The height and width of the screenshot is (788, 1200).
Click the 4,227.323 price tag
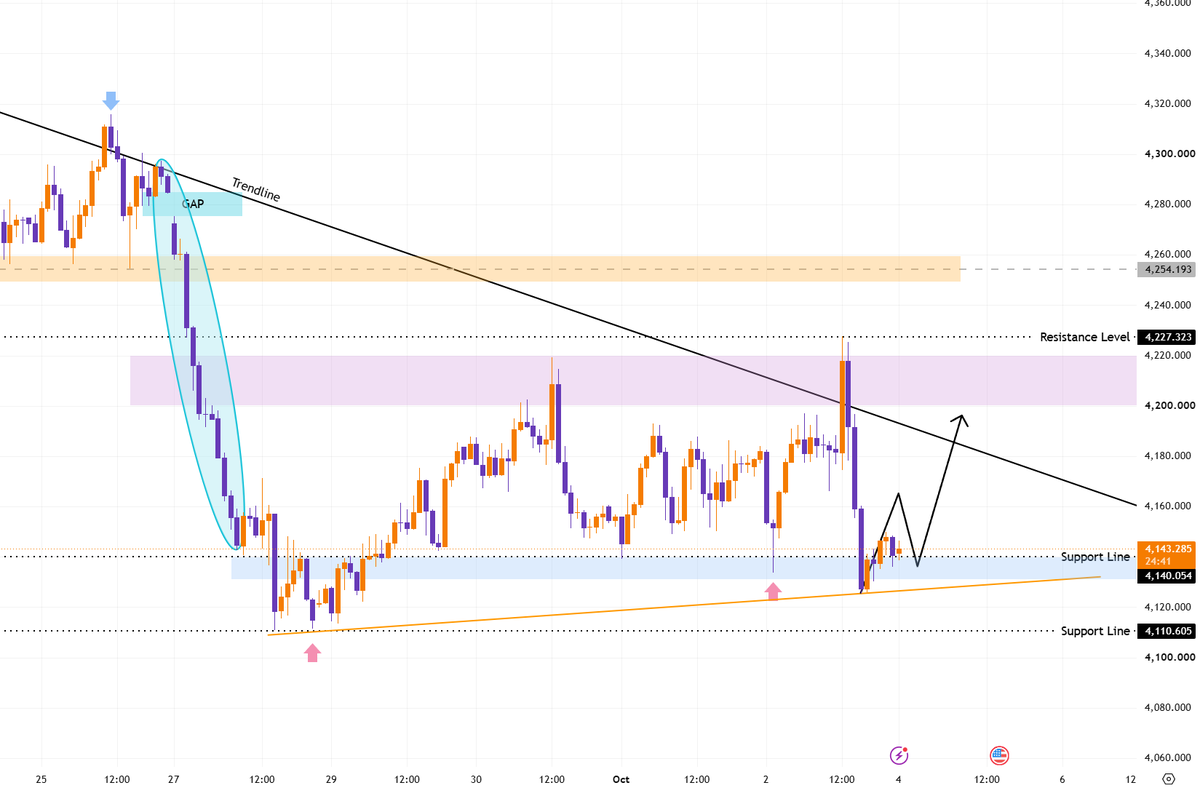click(x=1165, y=337)
